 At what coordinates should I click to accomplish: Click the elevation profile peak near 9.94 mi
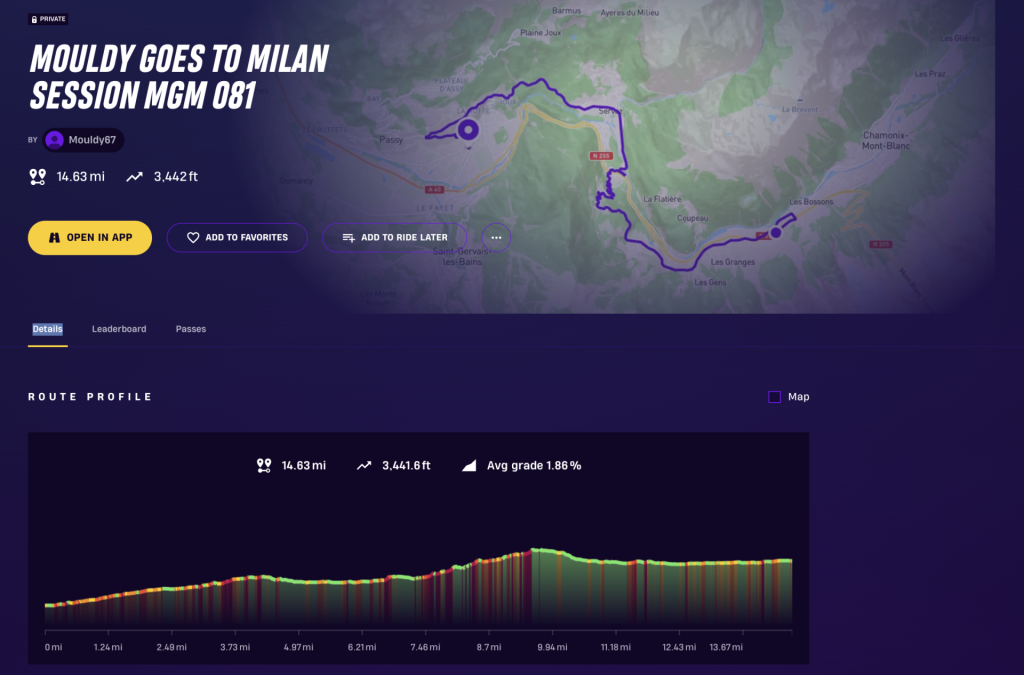(536, 551)
